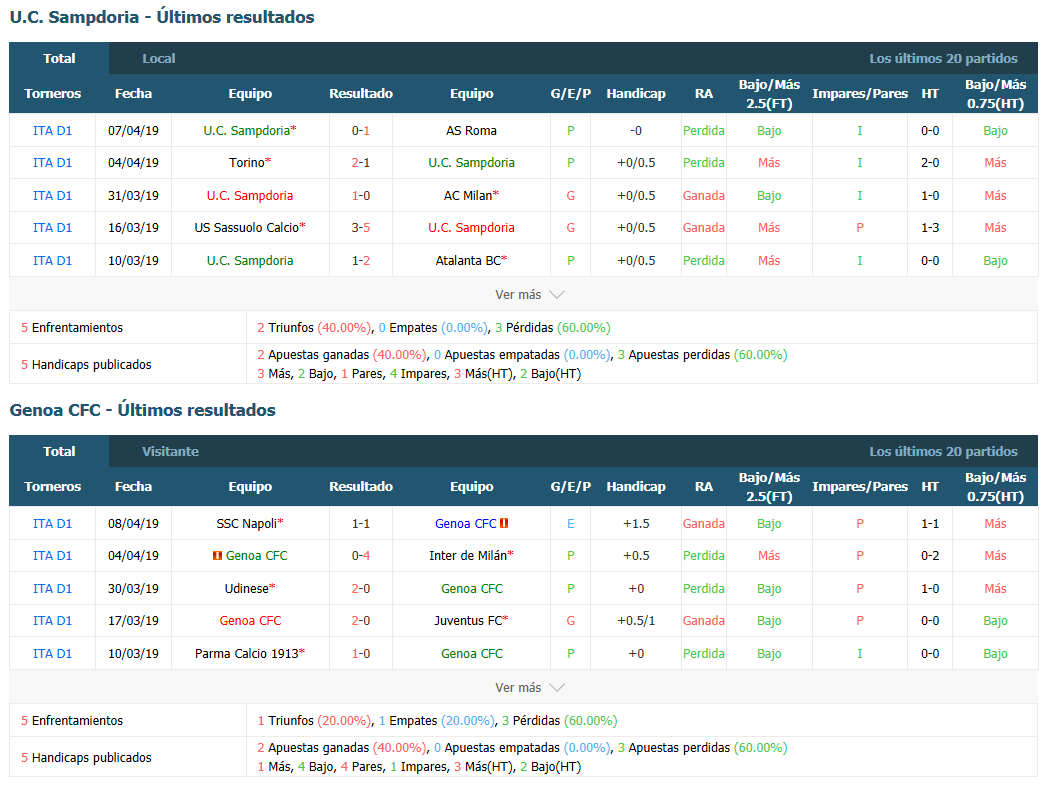Click the Parma Calcio 1913 team name
This screenshot has height=785, width=1044.
246,653
